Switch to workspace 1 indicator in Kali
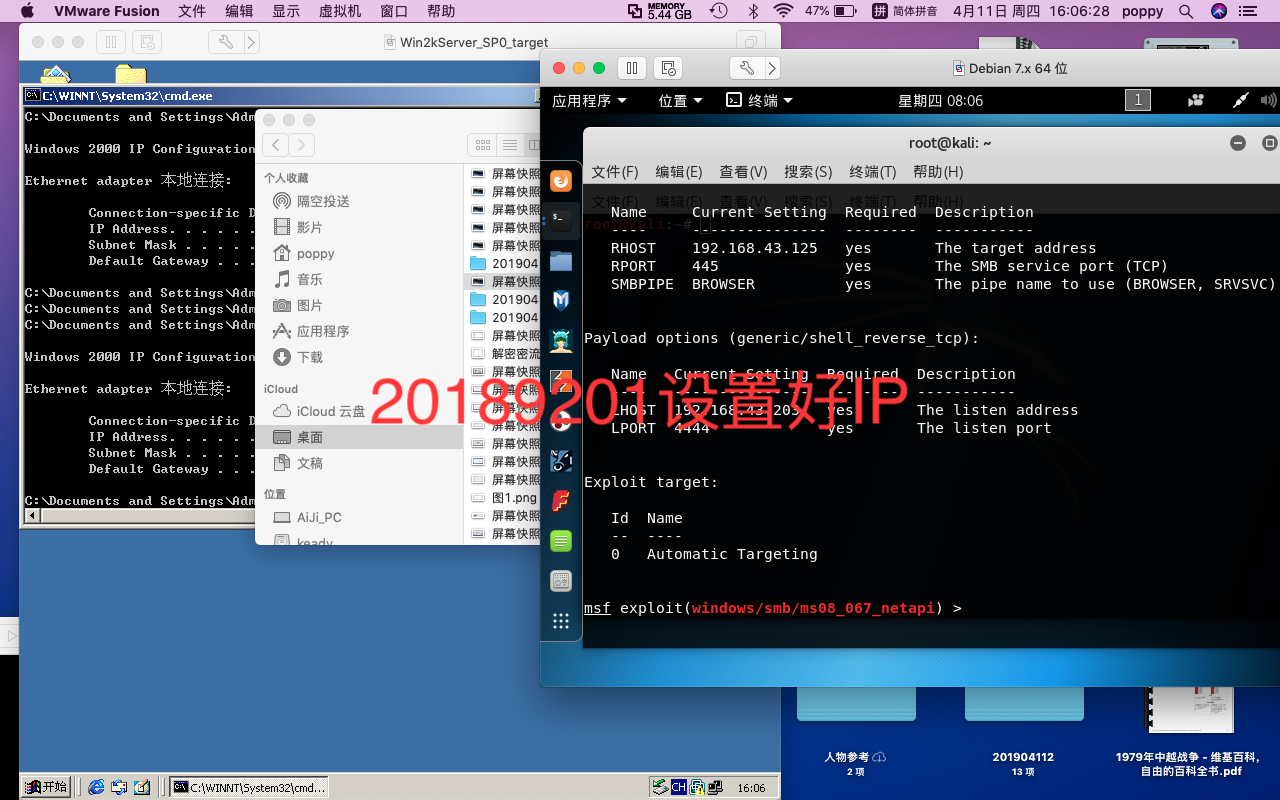 pos(1137,100)
